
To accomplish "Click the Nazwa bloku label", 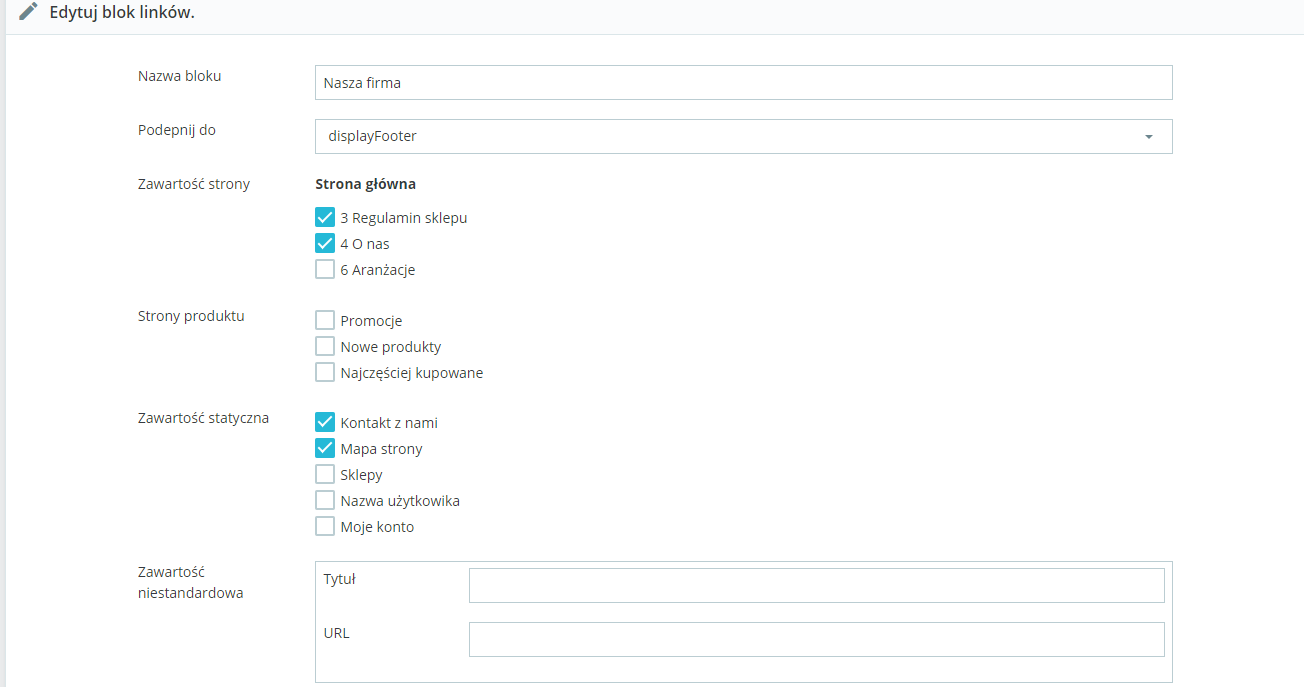I will coord(180,76).
